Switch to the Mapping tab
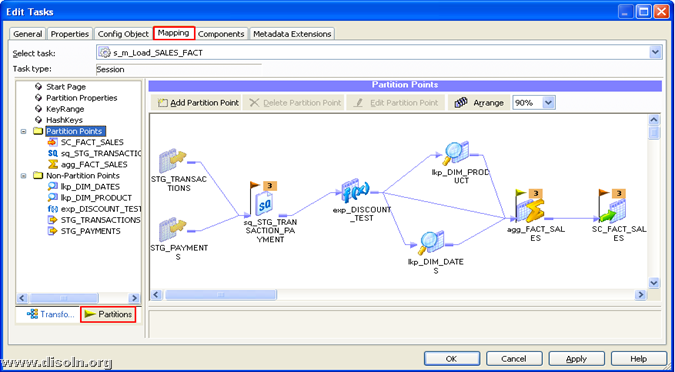Screen dimensions: 675x372 [174, 33]
